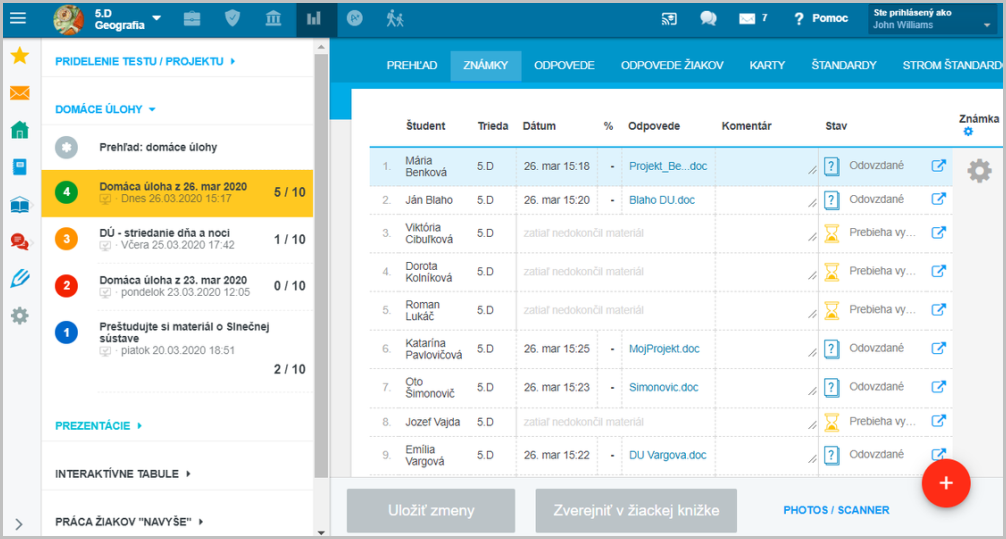This screenshot has width=1006, height=539.
Task: Open external link icon for Mária Benková
Action: coord(938,166)
